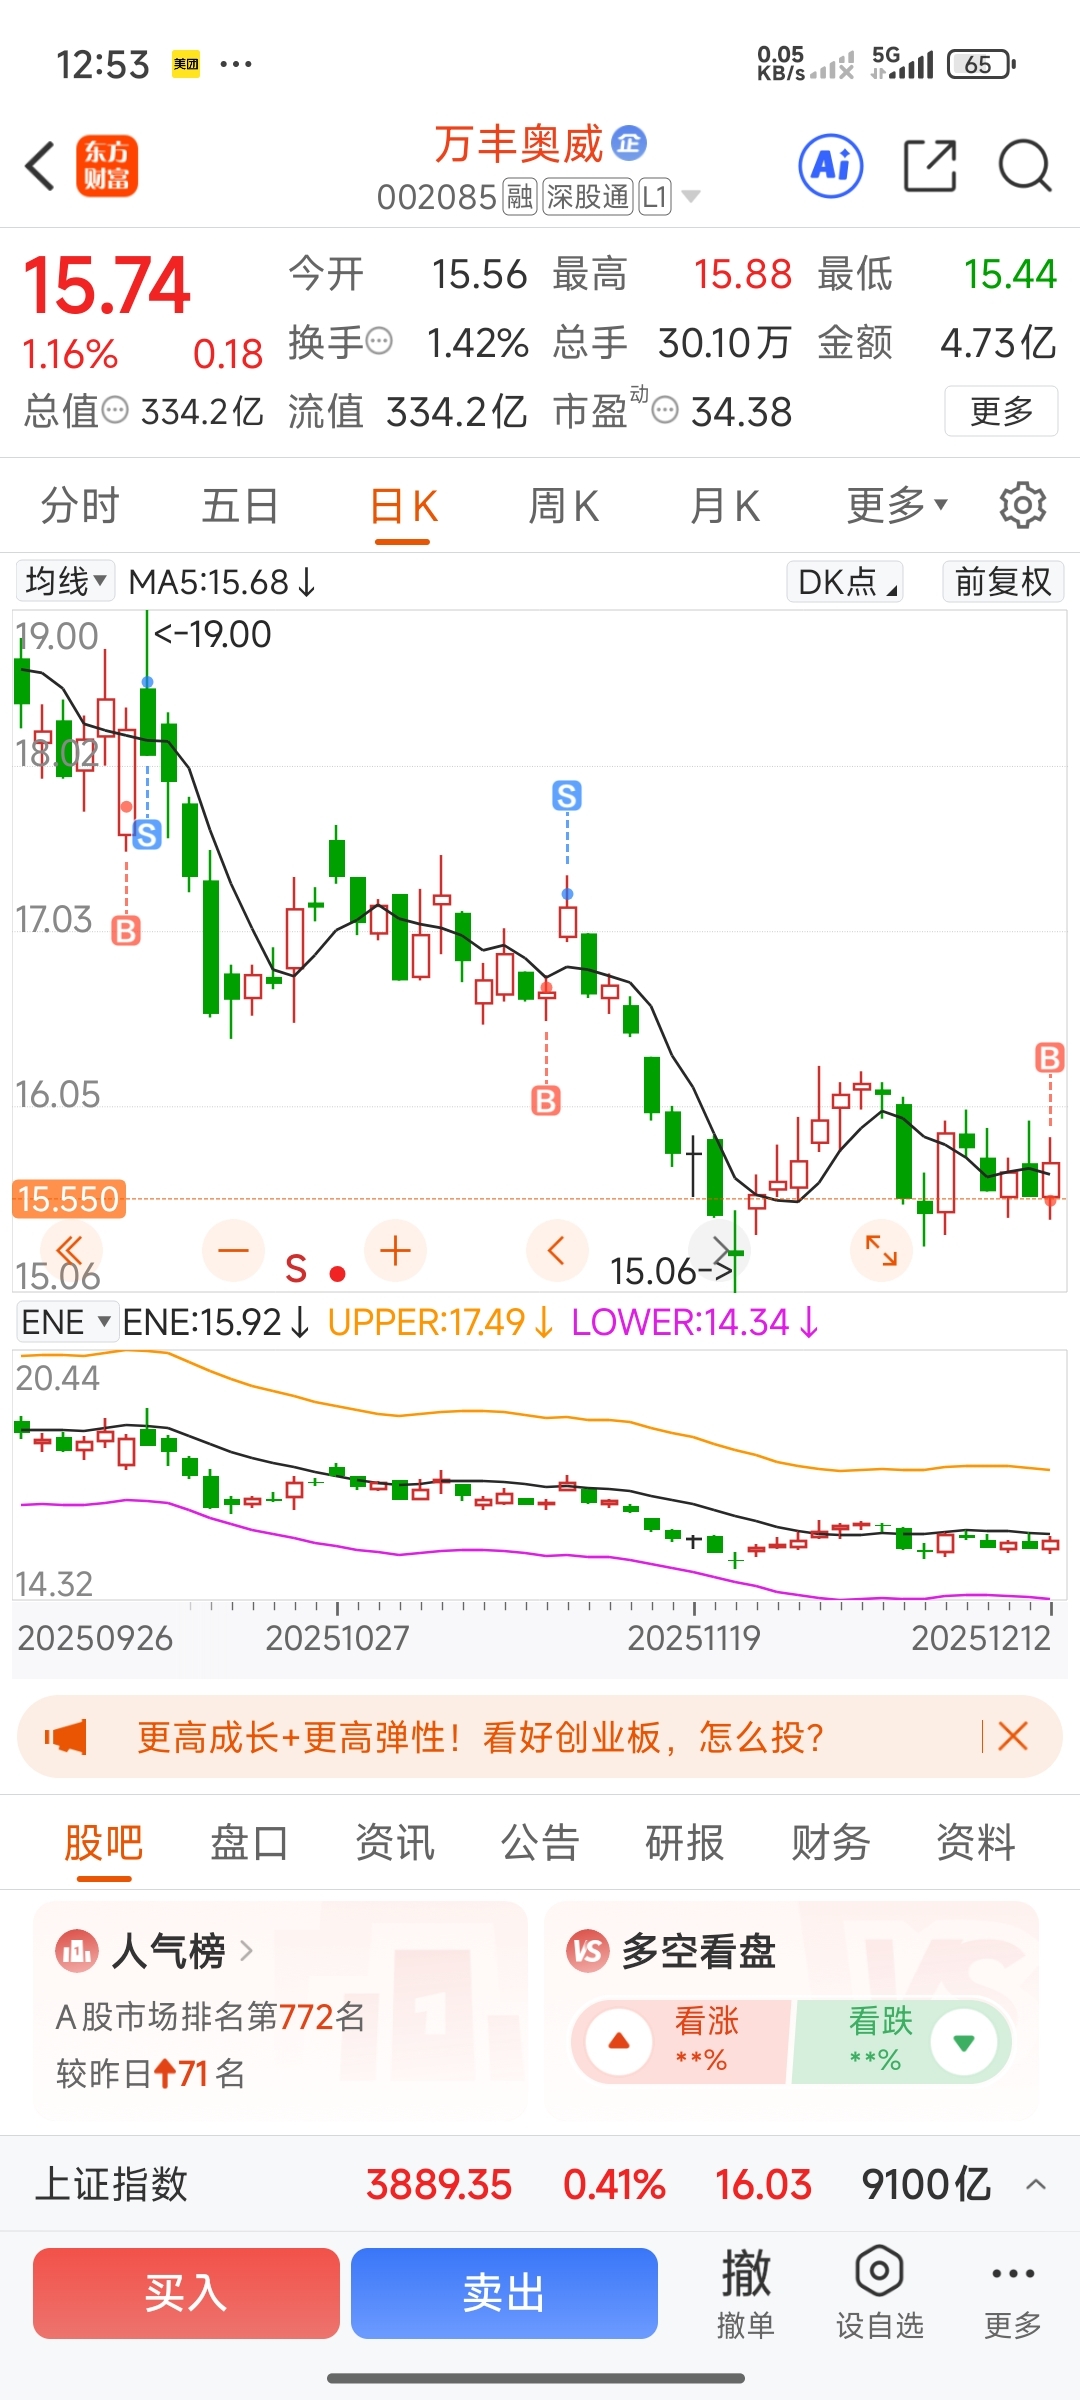Tap the 换手 info icon

pyautogui.click(x=380, y=342)
